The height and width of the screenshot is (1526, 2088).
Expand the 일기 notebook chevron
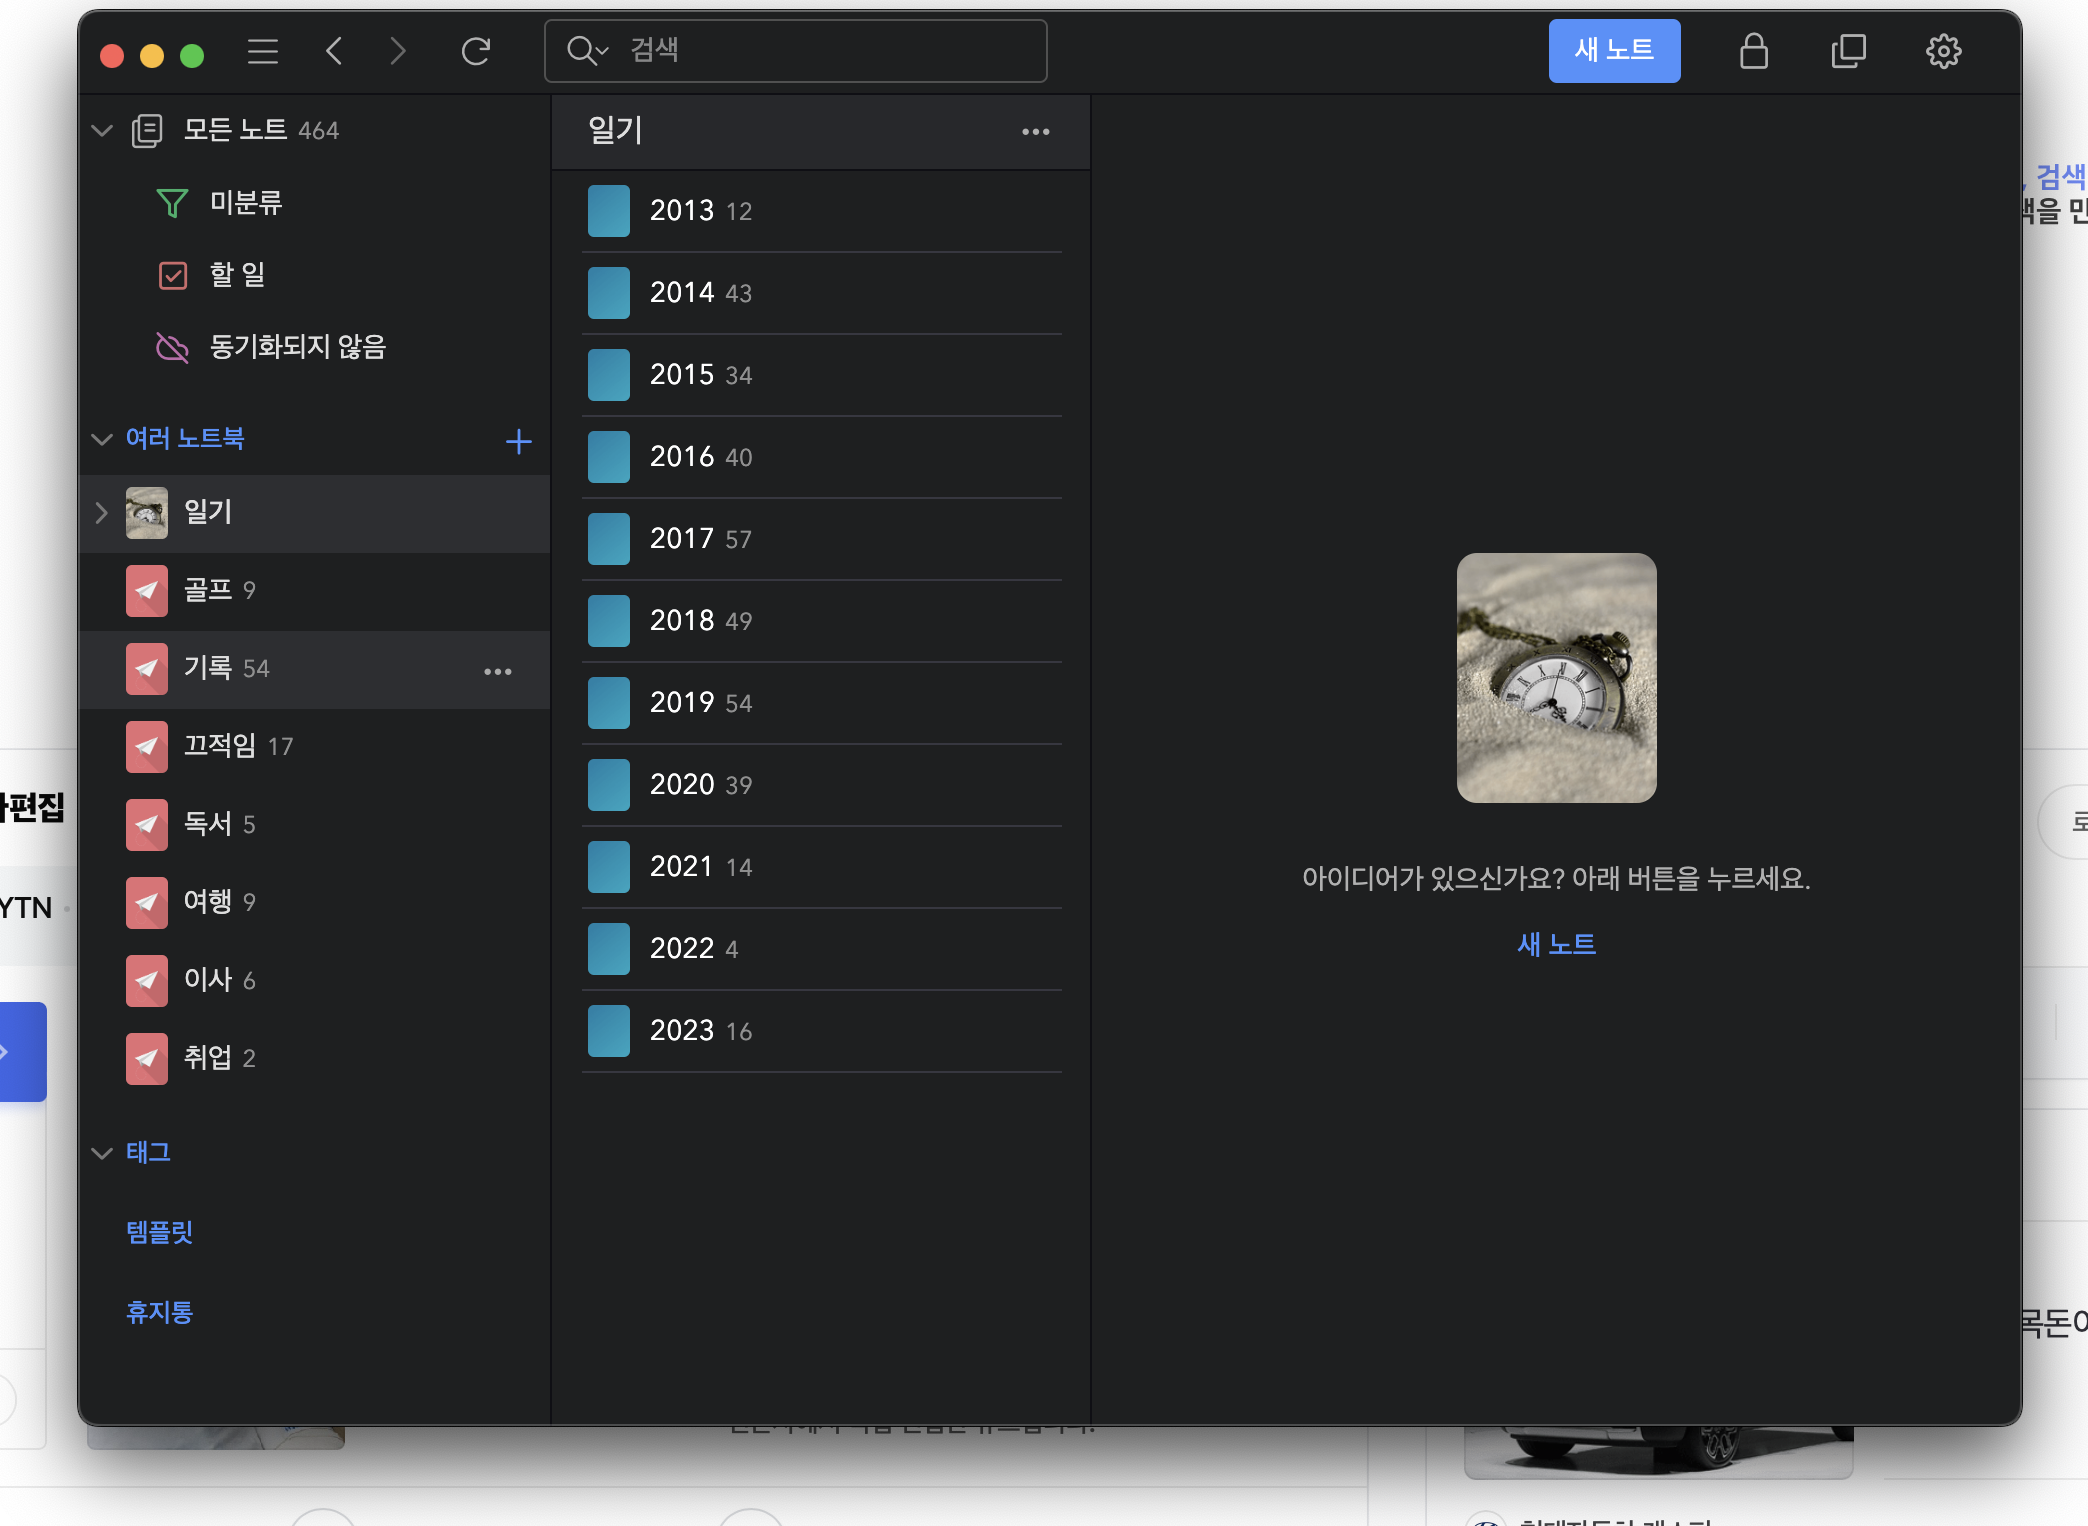coord(101,513)
